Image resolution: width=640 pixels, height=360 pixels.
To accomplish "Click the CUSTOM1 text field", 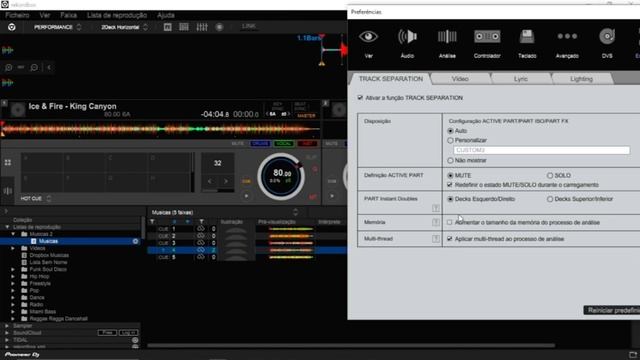I will pos(541,150).
